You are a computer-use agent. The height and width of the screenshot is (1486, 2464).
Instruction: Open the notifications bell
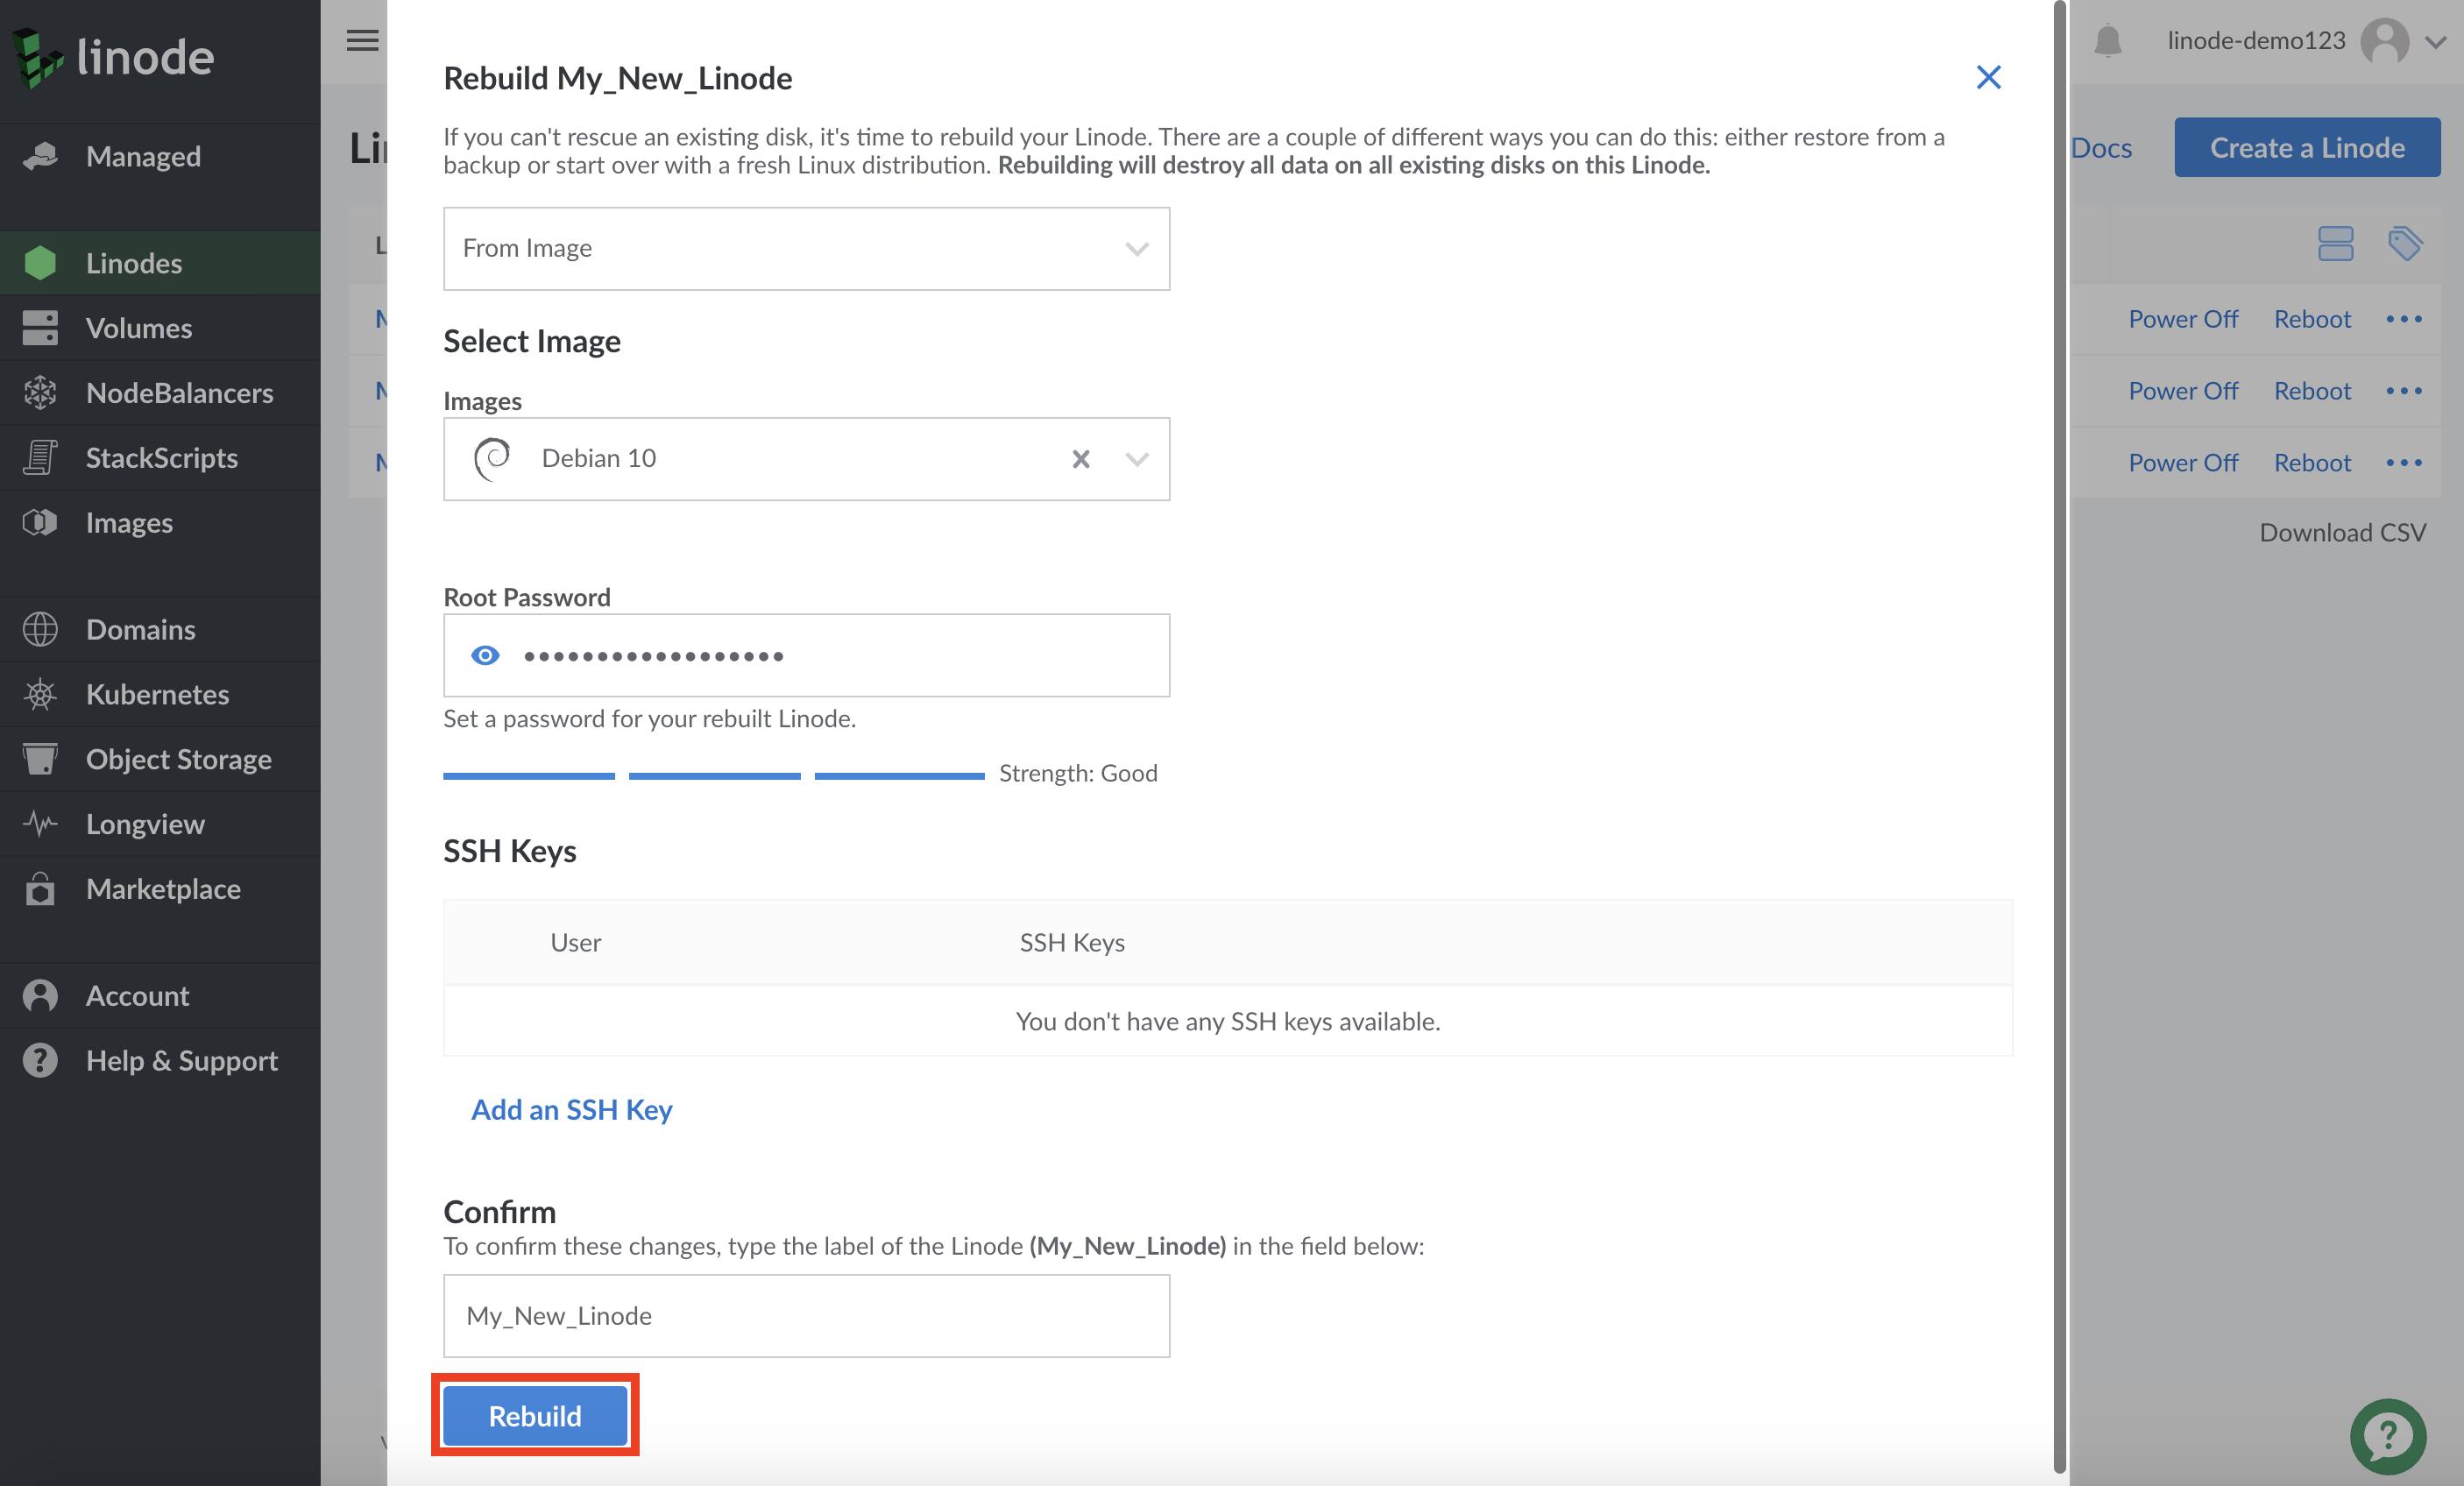coord(2108,41)
